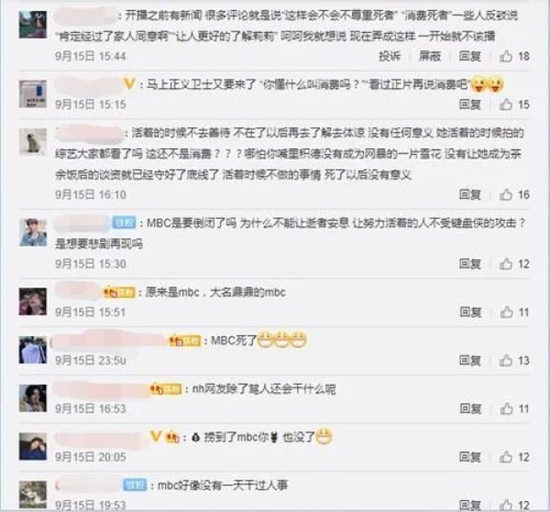
Task: Like the 16:10 comment with 16 likes
Action: click(505, 195)
